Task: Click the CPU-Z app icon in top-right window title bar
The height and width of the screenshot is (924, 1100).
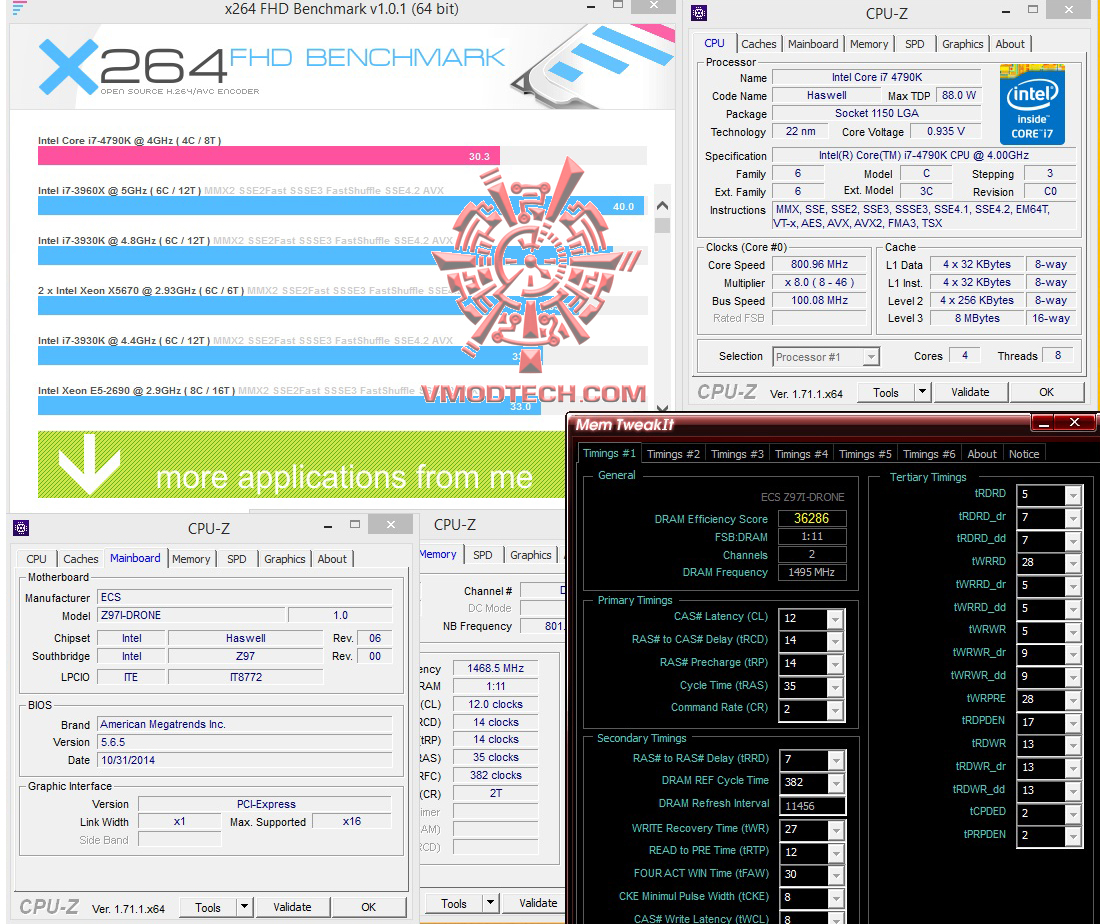Action: [x=699, y=13]
